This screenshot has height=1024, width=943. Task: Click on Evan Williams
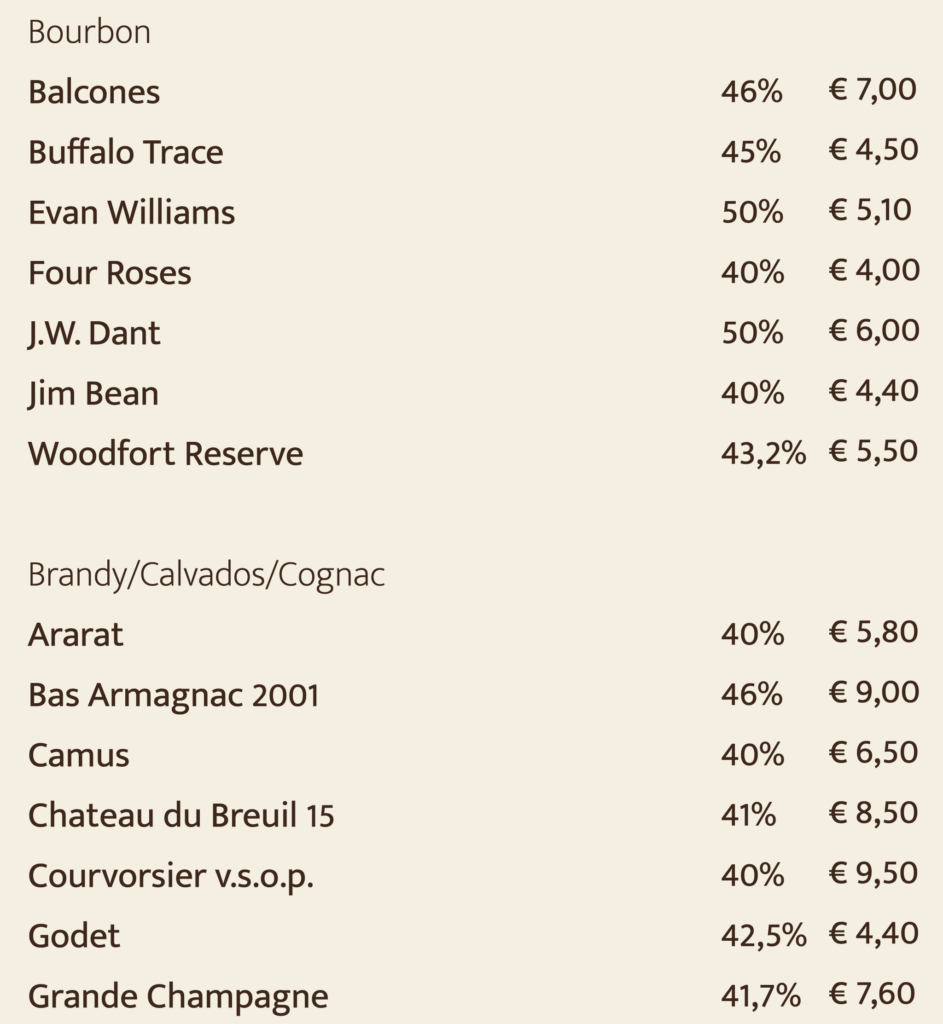tap(131, 213)
